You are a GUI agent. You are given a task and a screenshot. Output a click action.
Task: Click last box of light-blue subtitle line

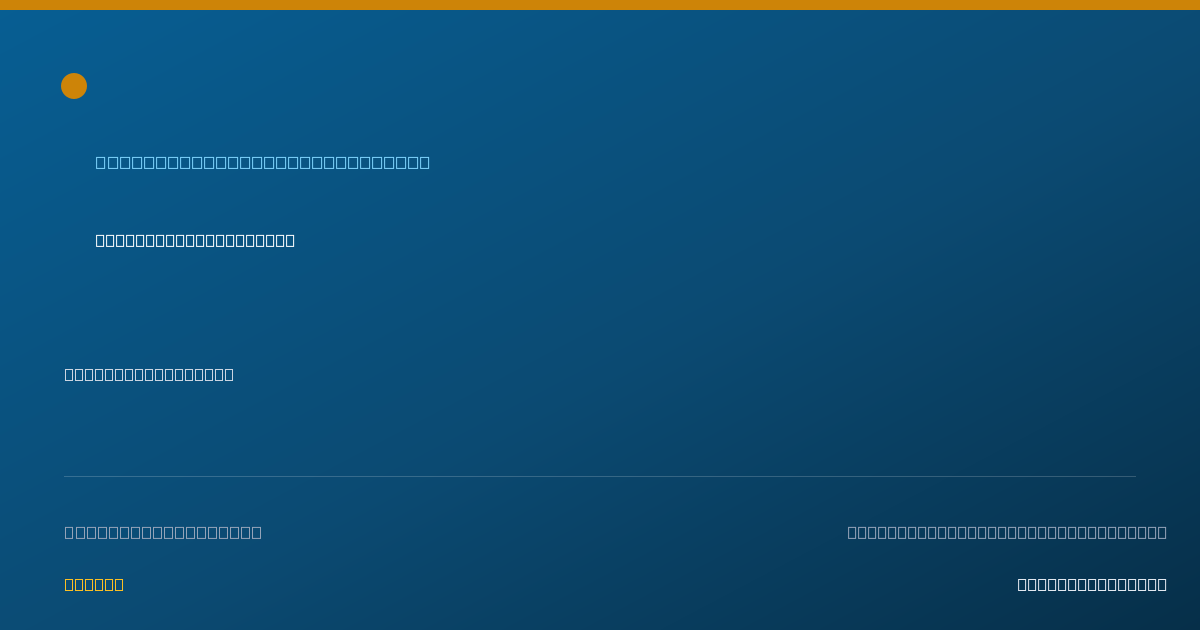[x=424, y=162]
